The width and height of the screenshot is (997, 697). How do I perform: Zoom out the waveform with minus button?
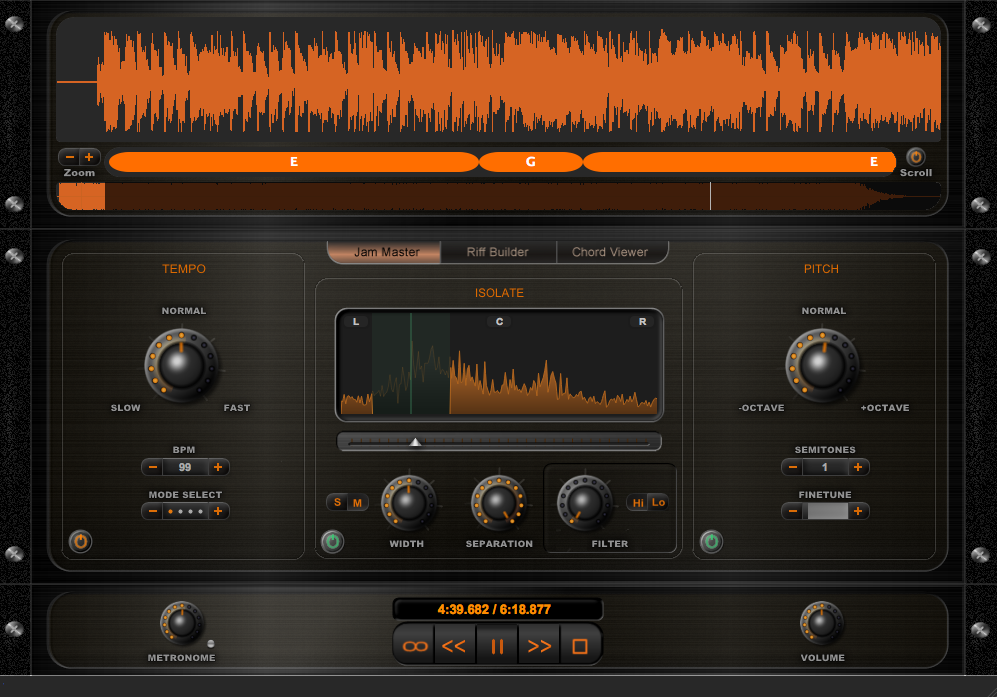(70, 157)
